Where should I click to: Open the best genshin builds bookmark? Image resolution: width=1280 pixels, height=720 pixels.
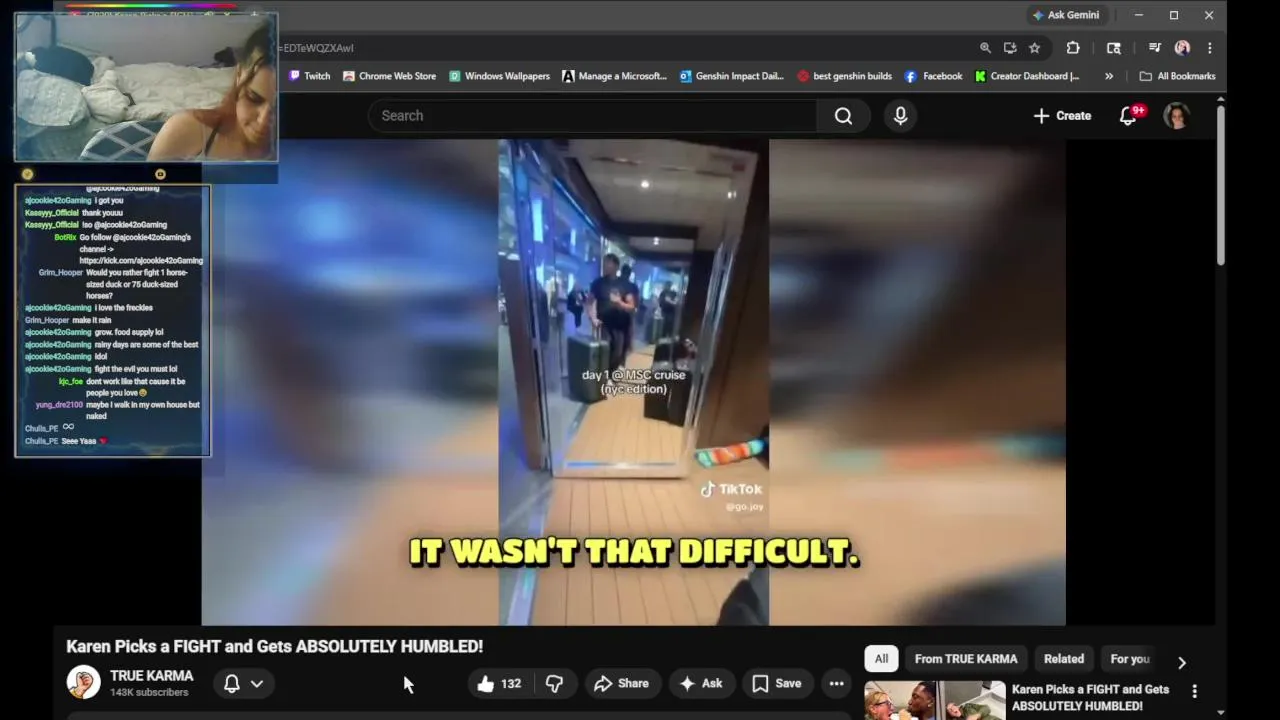(844, 76)
